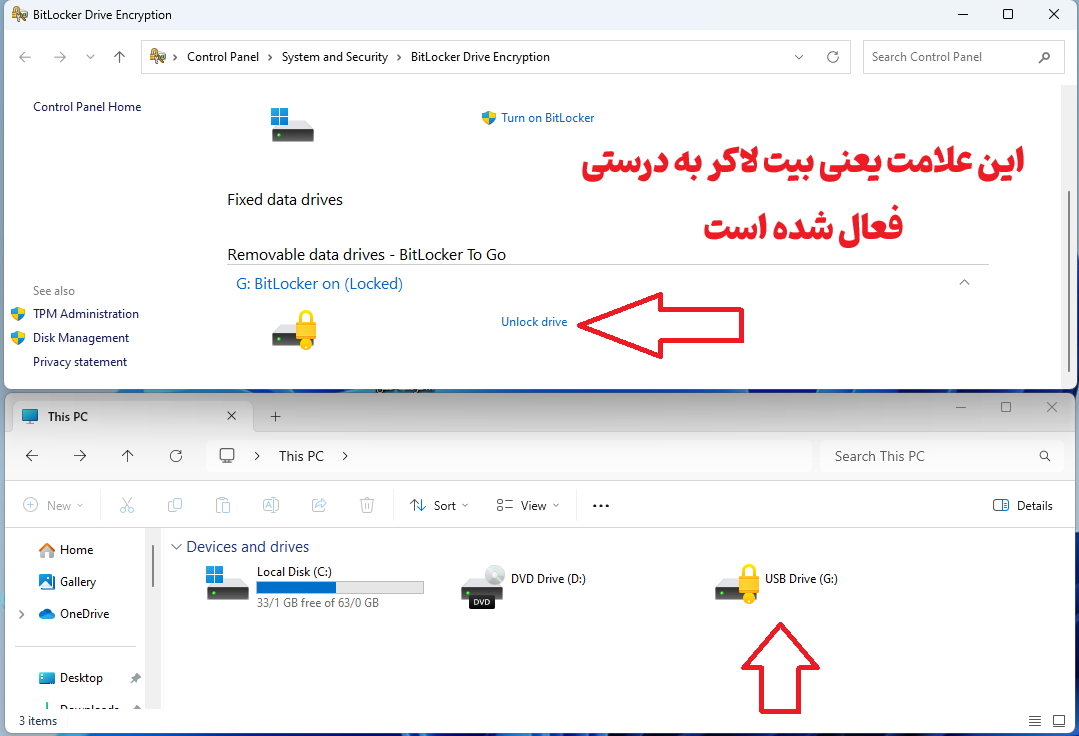The image size is (1079, 736).
Task: Open the three-dots See more menu
Action: coord(600,506)
